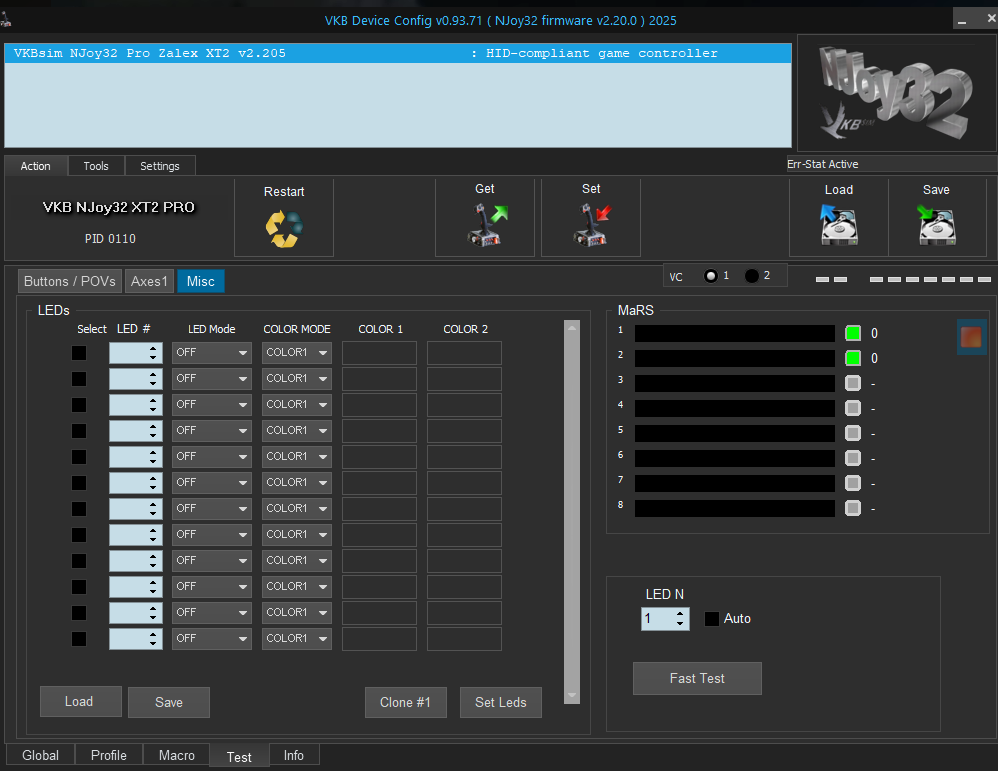Click the Restart recycle arrows icon
The height and width of the screenshot is (771, 998).
click(284, 228)
